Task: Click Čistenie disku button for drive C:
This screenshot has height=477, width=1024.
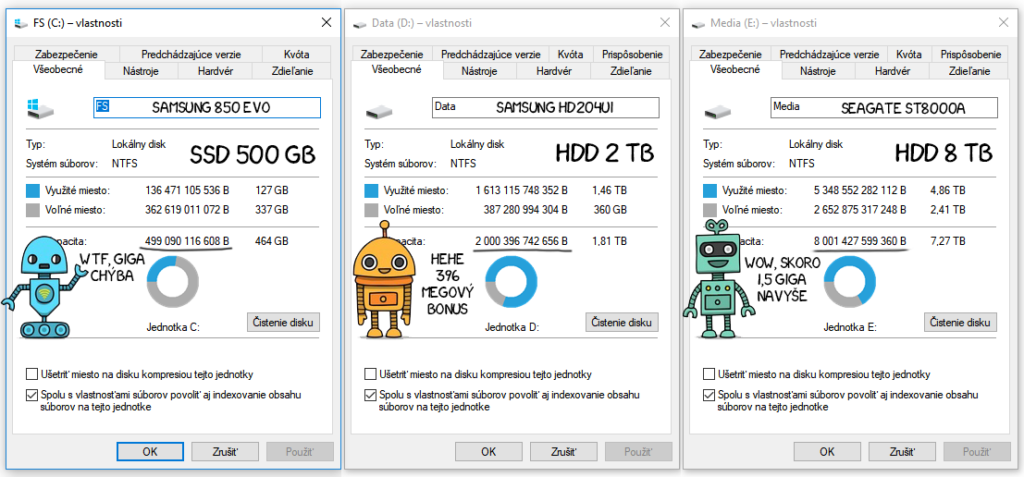Action: pos(283,322)
